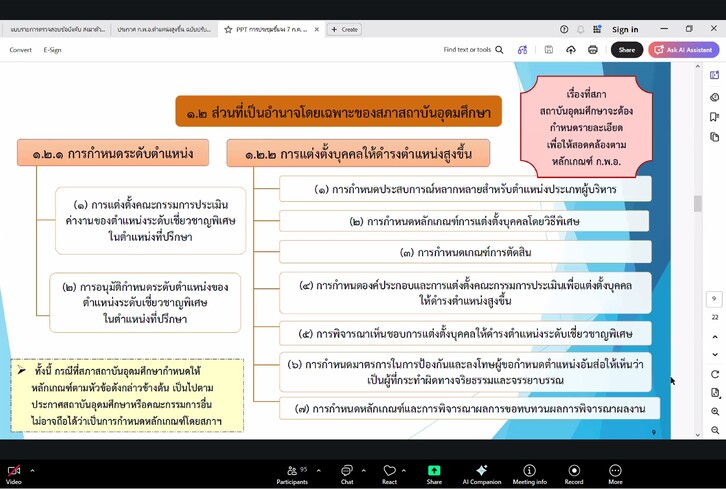Screen dimensions: 726x489
Task: Close the PPT document tab
Action: [x=317, y=29]
